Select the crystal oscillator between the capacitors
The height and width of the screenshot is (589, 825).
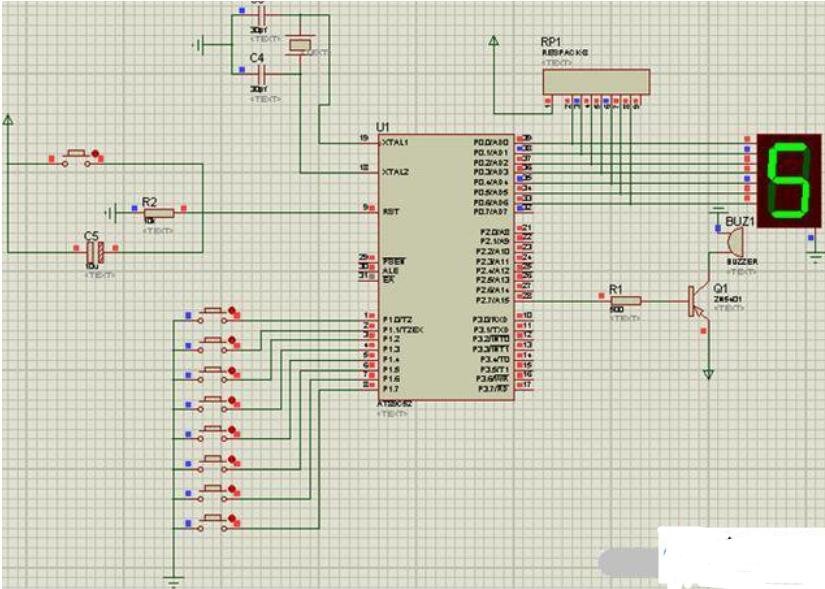click(x=301, y=44)
